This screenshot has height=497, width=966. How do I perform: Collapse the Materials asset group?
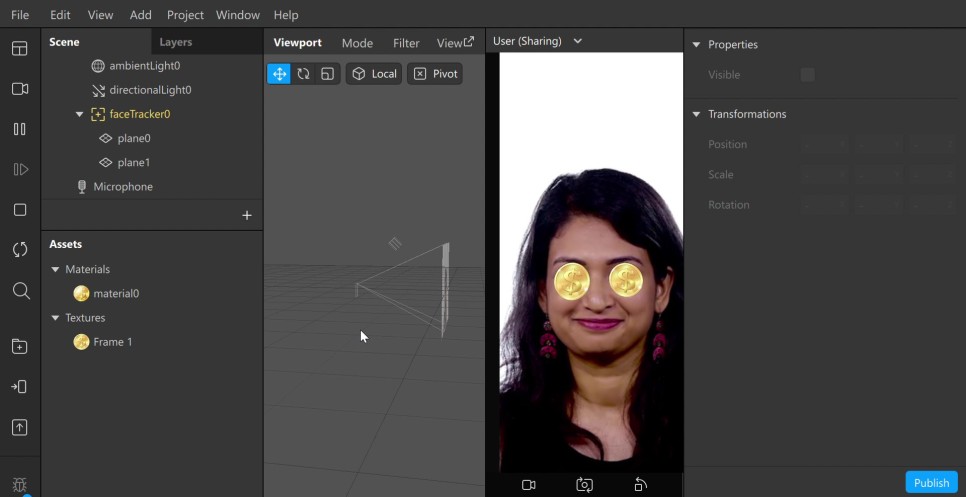pyautogui.click(x=55, y=270)
